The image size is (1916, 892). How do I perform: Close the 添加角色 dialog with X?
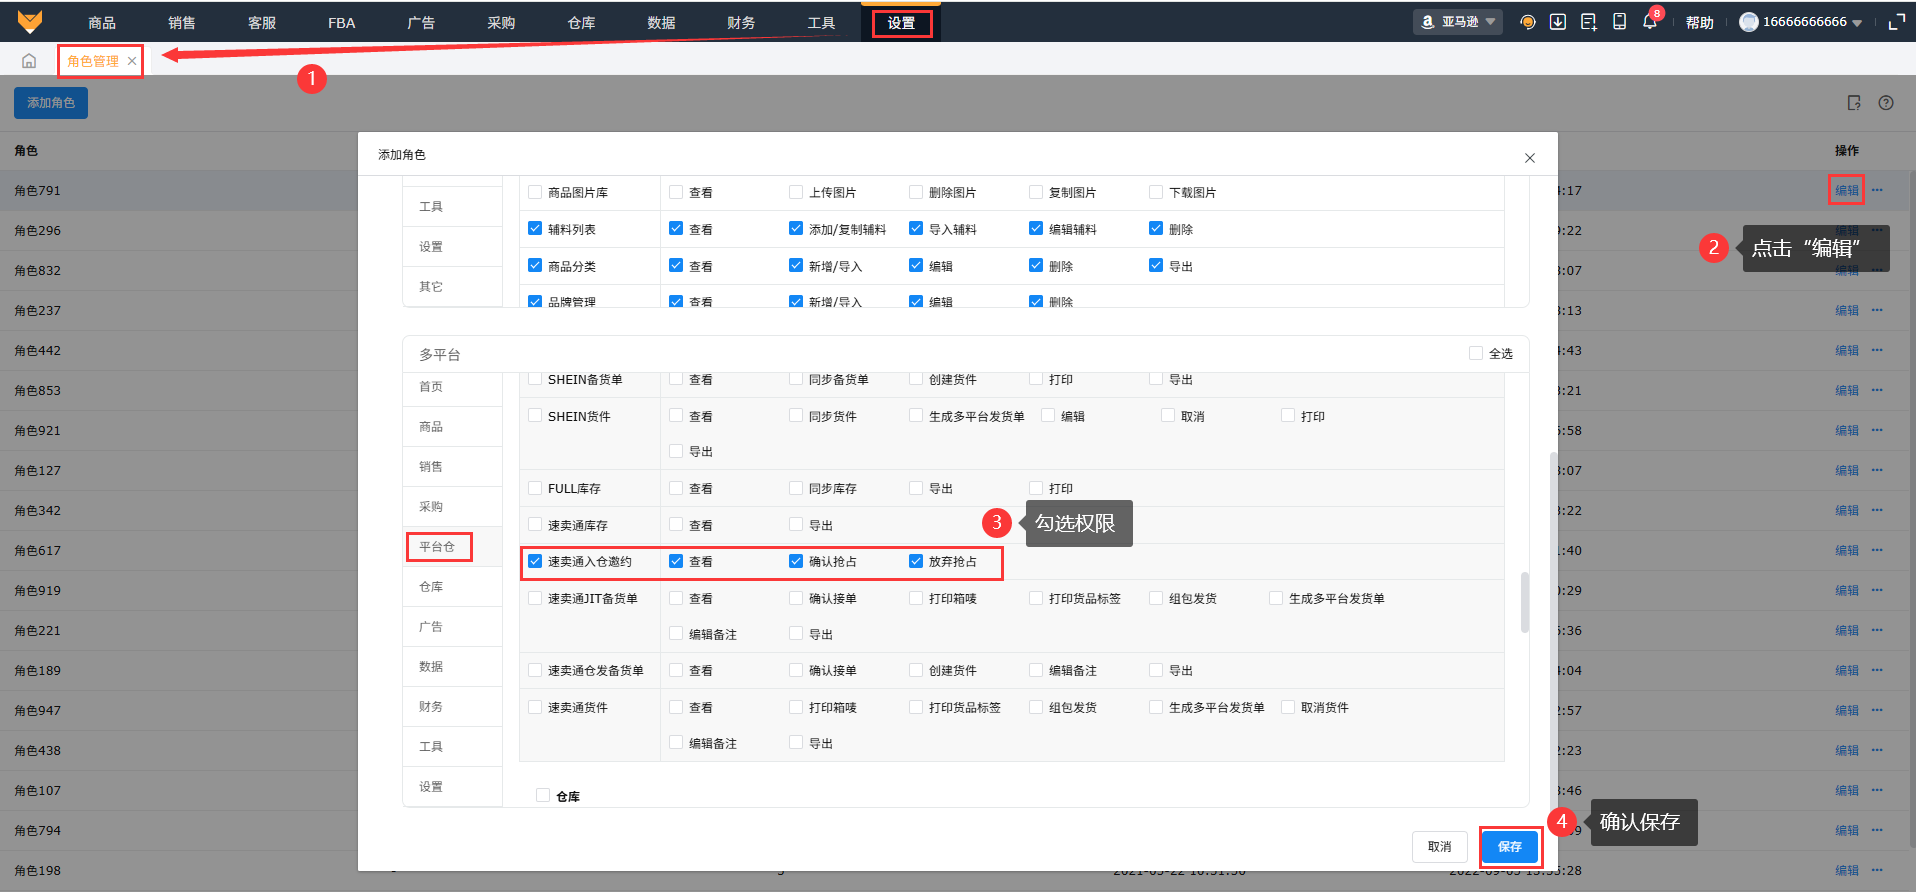coord(1529,158)
